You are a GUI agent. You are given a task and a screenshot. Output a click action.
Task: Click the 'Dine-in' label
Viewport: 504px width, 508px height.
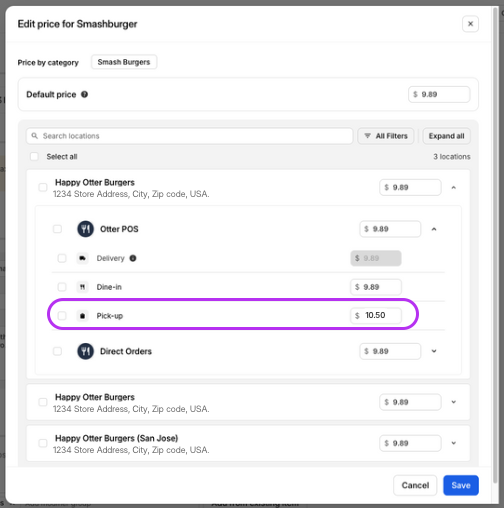pyautogui.click(x=109, y=287)
